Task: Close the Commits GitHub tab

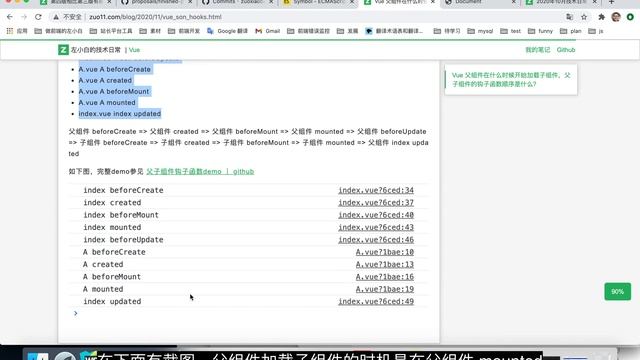Action: [x=270, y=2]
